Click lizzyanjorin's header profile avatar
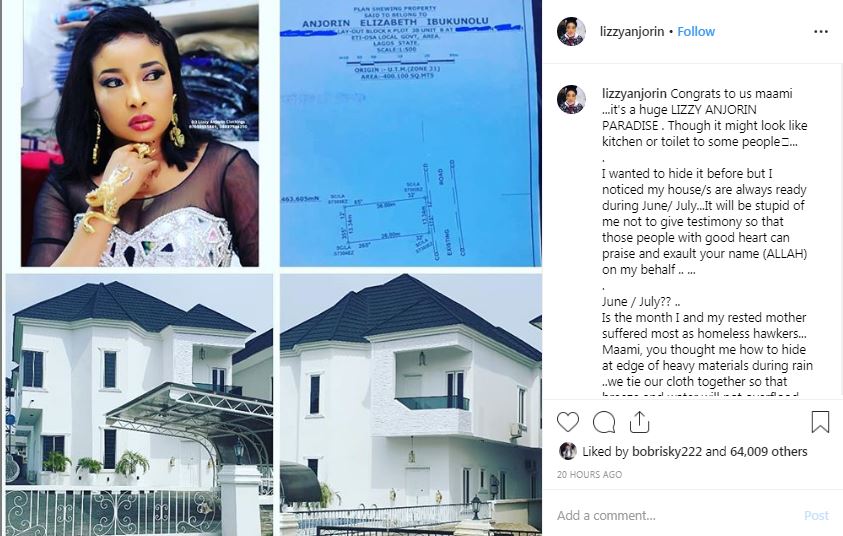Viewport: 843px width, 536px height. click(x=571, y=32)
